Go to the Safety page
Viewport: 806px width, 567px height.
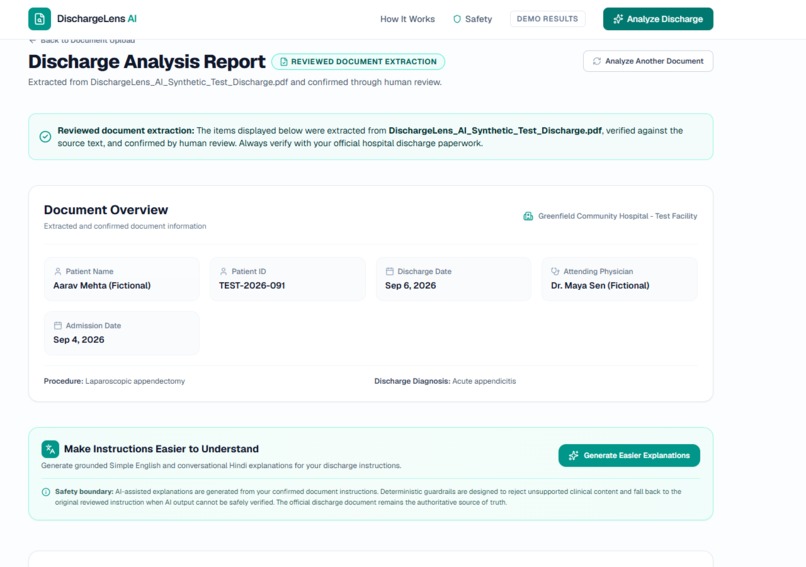pyautogui.click(x=472, y=19)
